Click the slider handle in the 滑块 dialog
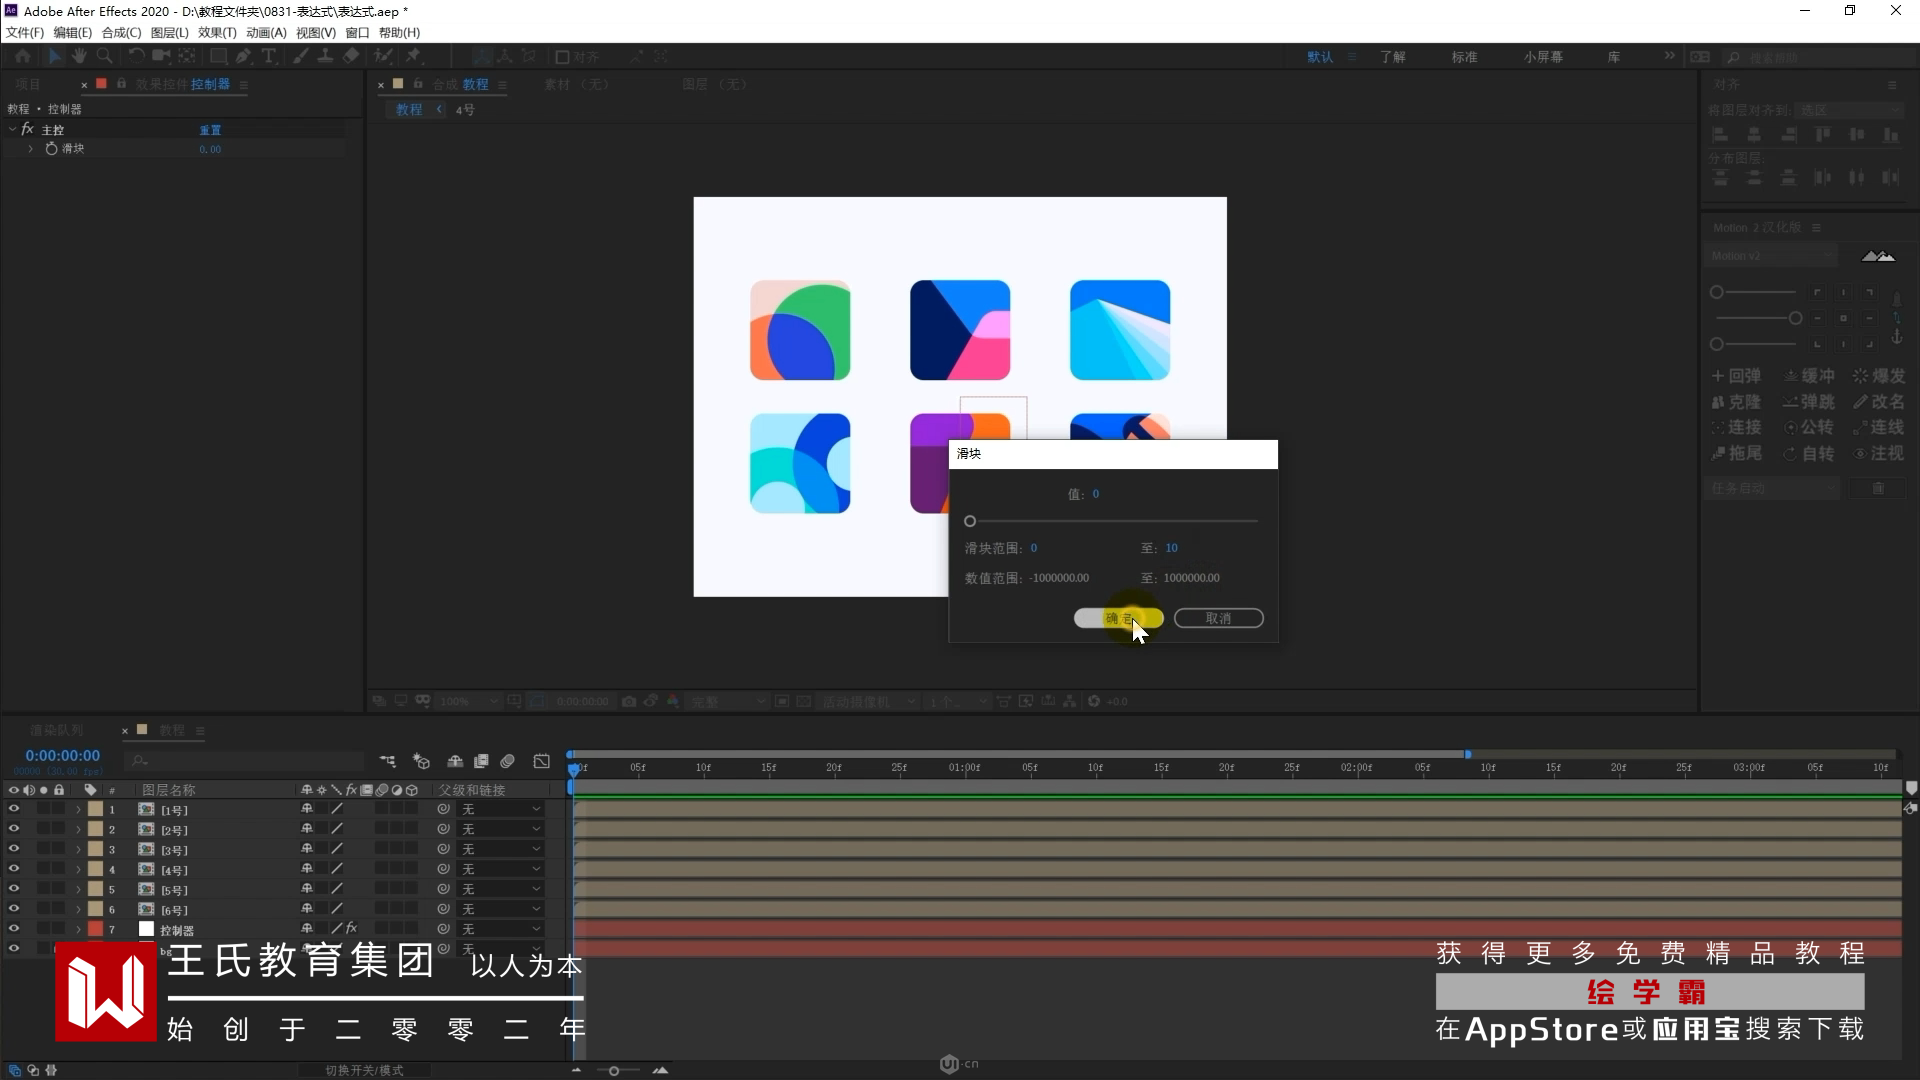Viewport: 1920px width, 1080px height. click(x=970, y=521)
